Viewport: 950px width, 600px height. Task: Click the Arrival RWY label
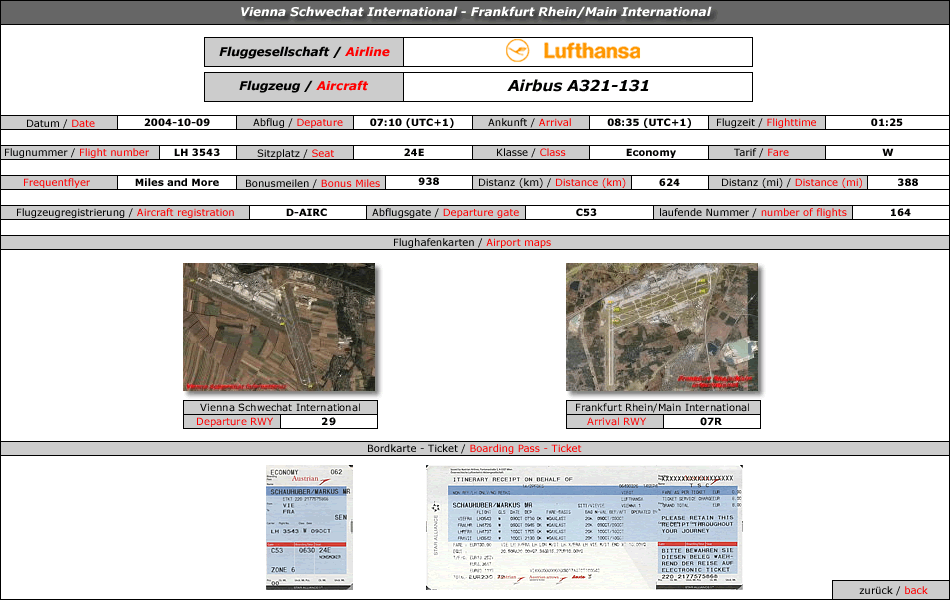pyautogui.click(x=615, y=421)
